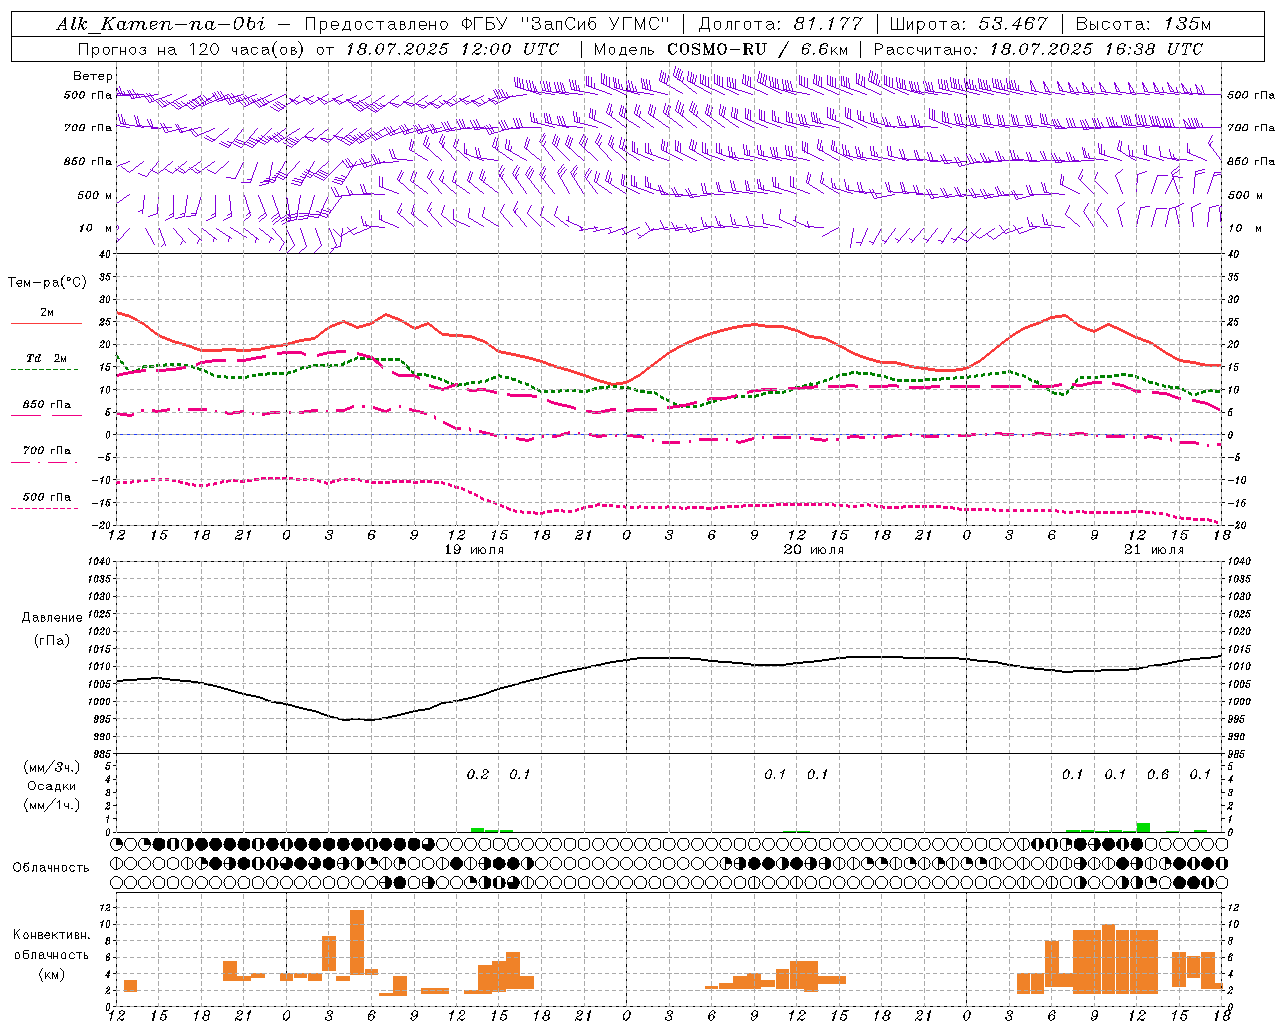
Task: Click the '20 июля' date label
Action: (814, 550)
